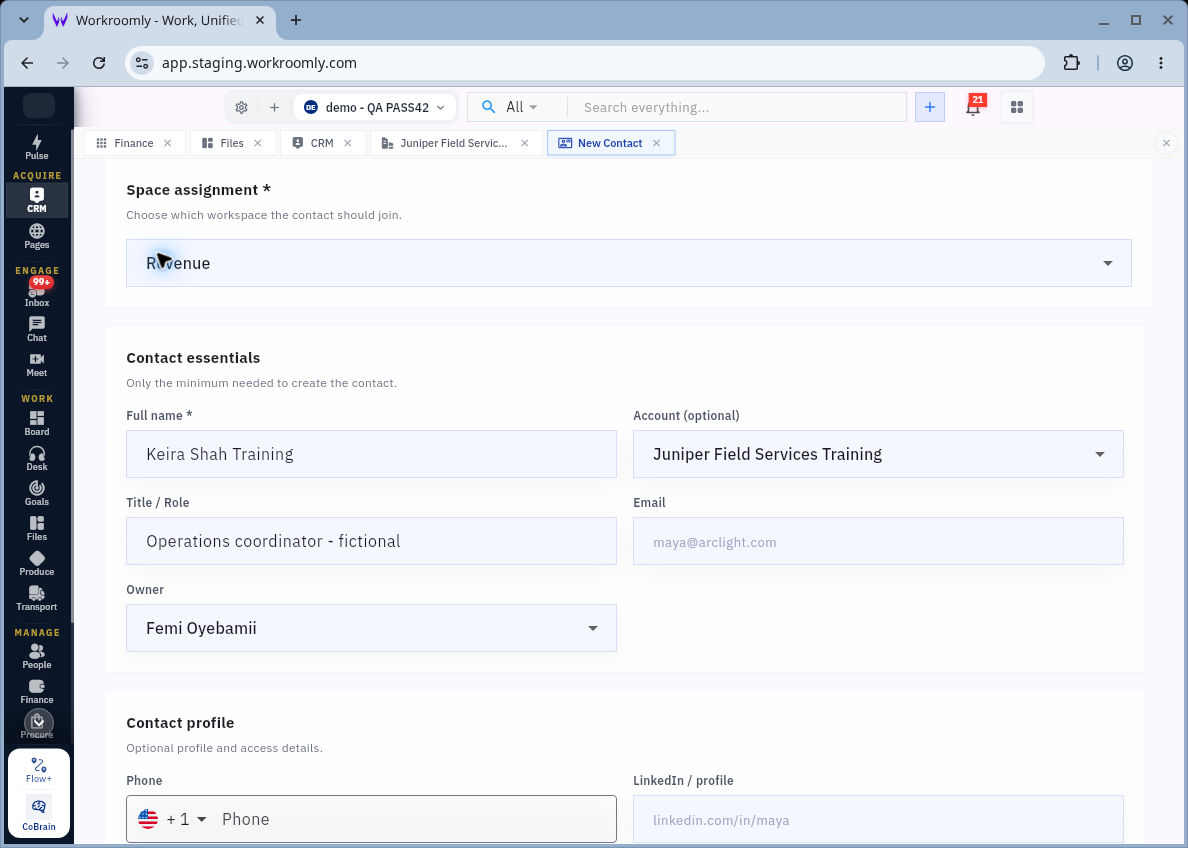Screen dimensions: 1188x848
Task: Open Board in the sidebar
Action: click(36, 424)
